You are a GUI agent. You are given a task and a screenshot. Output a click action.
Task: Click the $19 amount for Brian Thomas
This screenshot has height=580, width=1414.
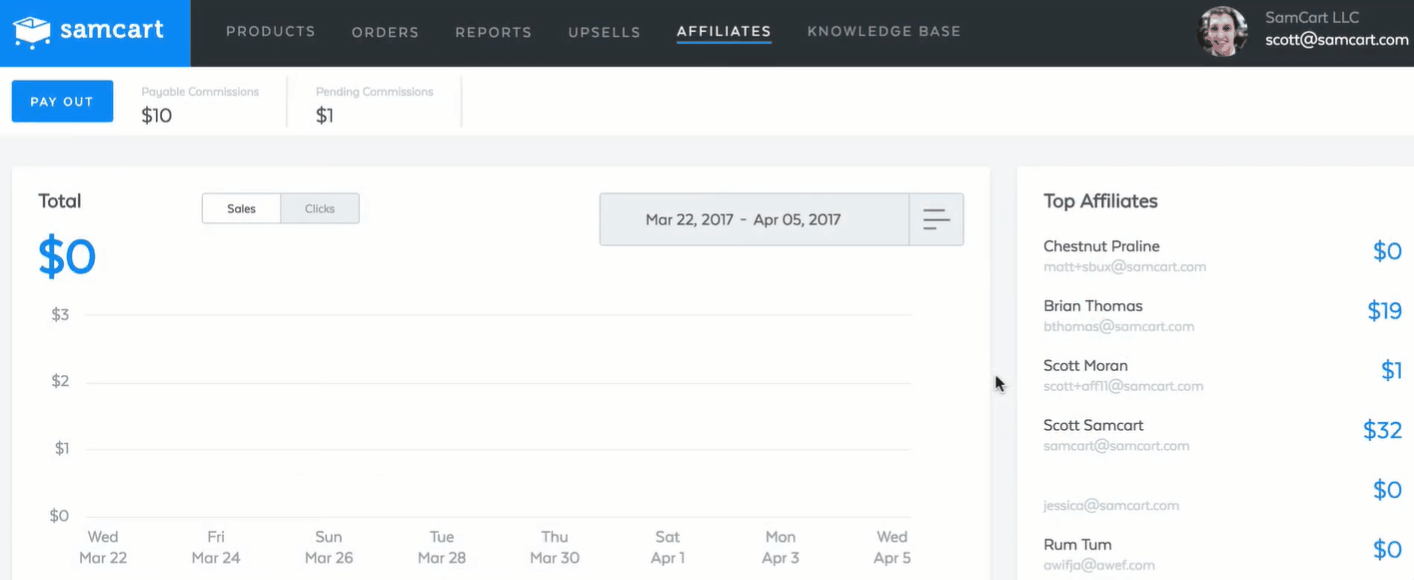pos(1385,311)
